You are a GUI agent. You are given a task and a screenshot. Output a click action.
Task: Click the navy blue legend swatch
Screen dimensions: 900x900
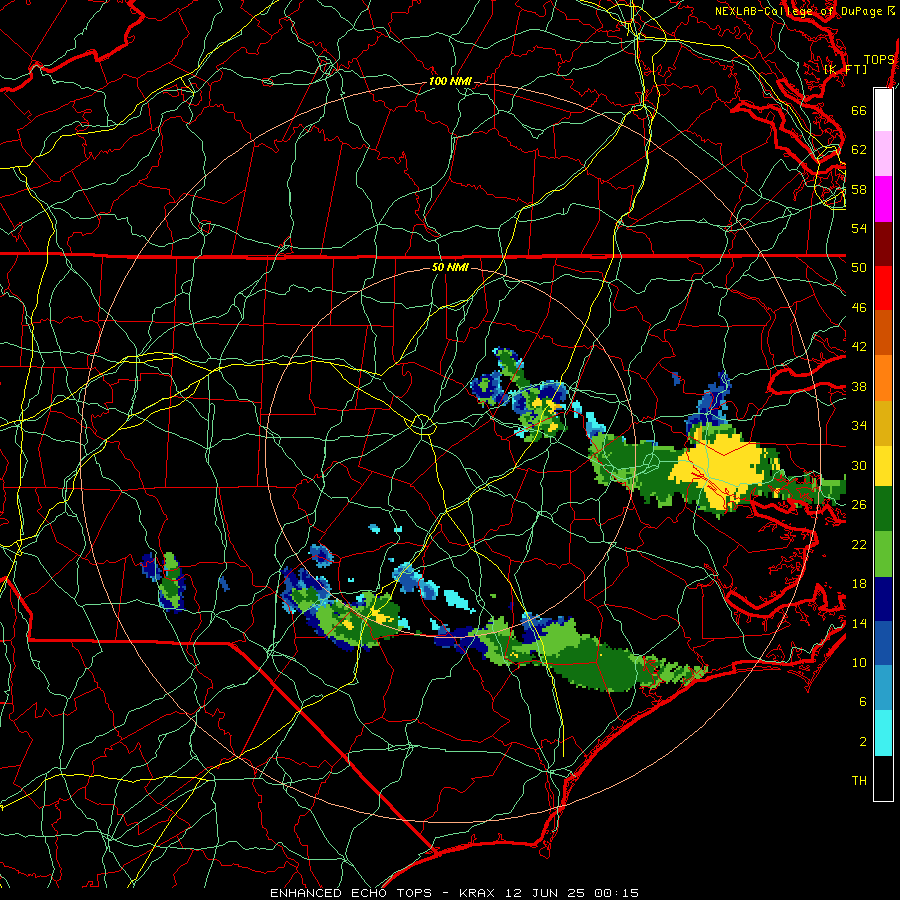883,599
